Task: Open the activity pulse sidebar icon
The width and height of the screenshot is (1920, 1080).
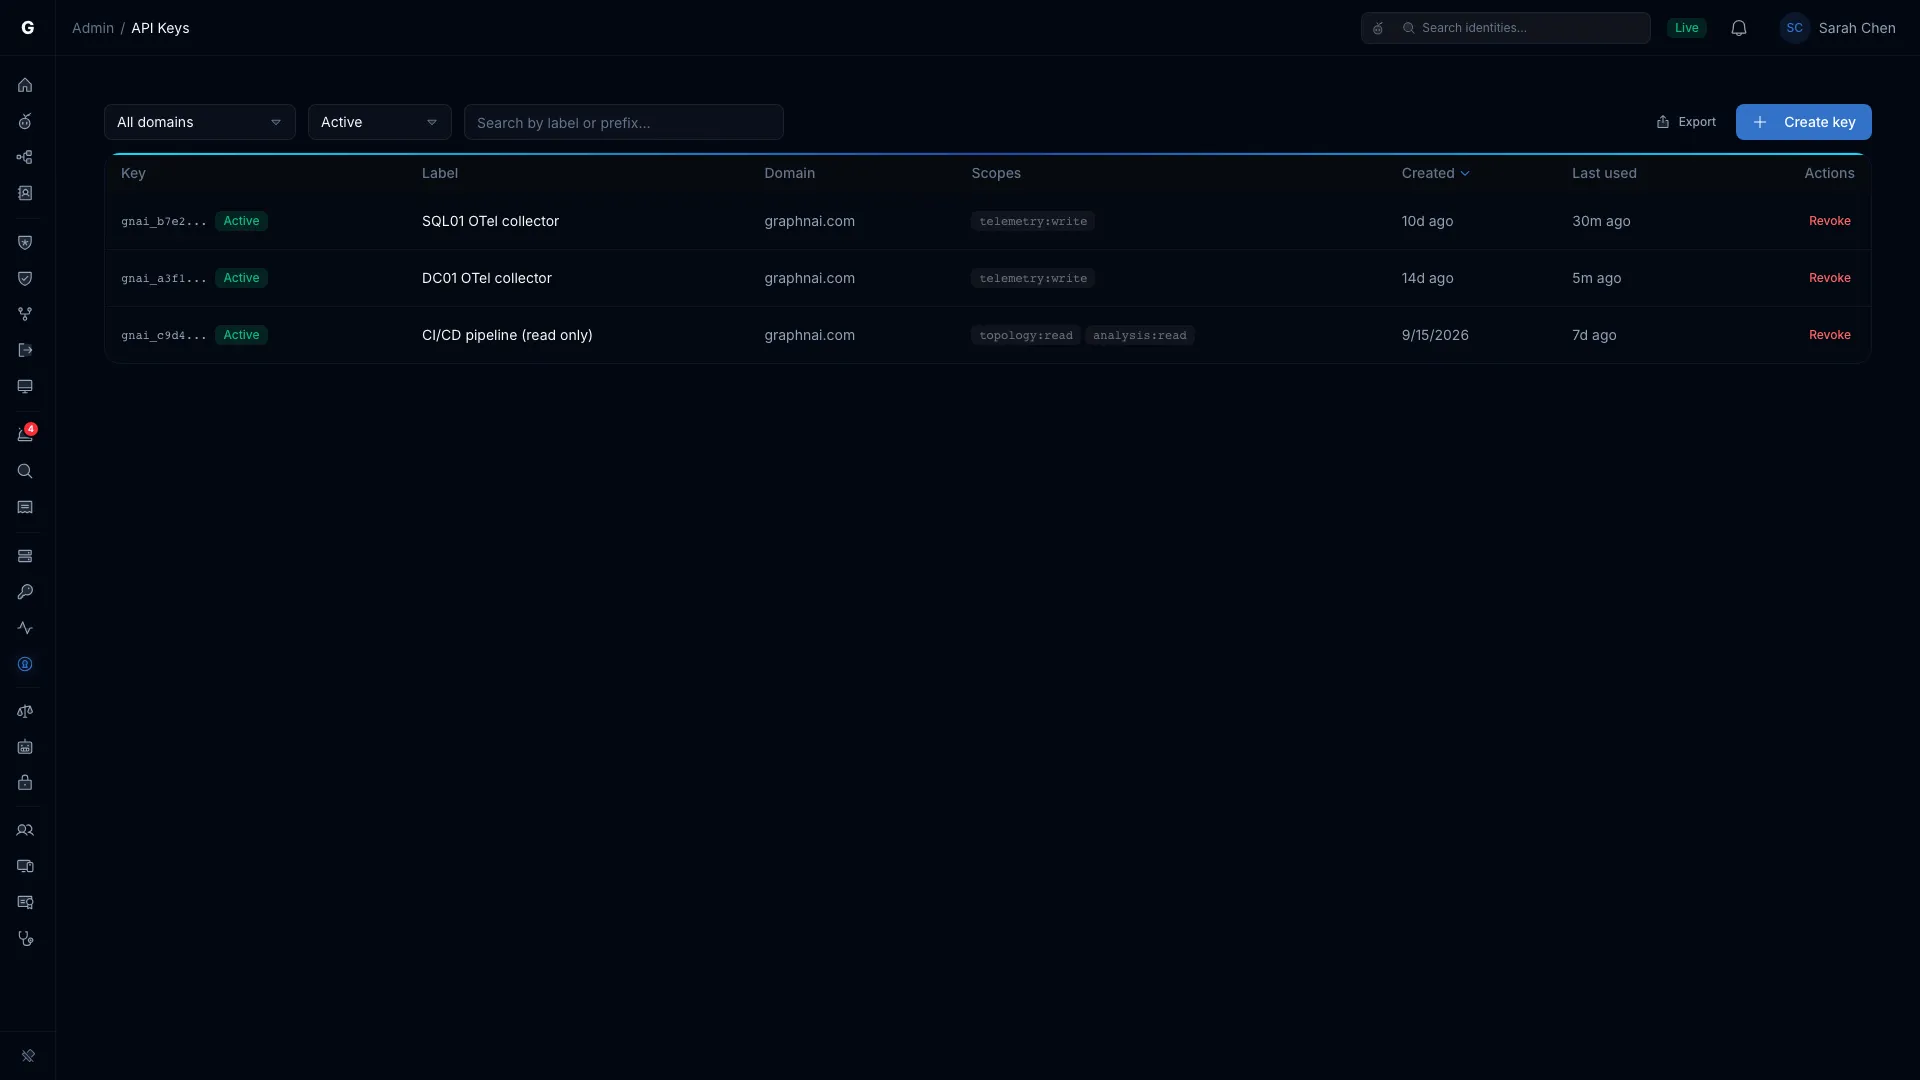Action: click(25, 628)
